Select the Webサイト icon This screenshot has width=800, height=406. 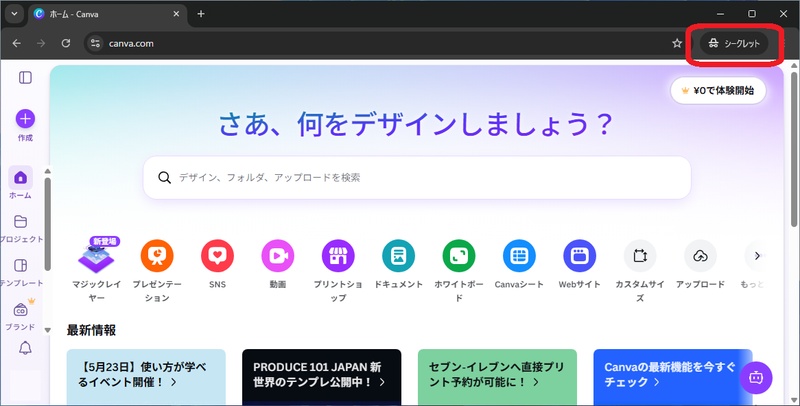pos(580,256)
